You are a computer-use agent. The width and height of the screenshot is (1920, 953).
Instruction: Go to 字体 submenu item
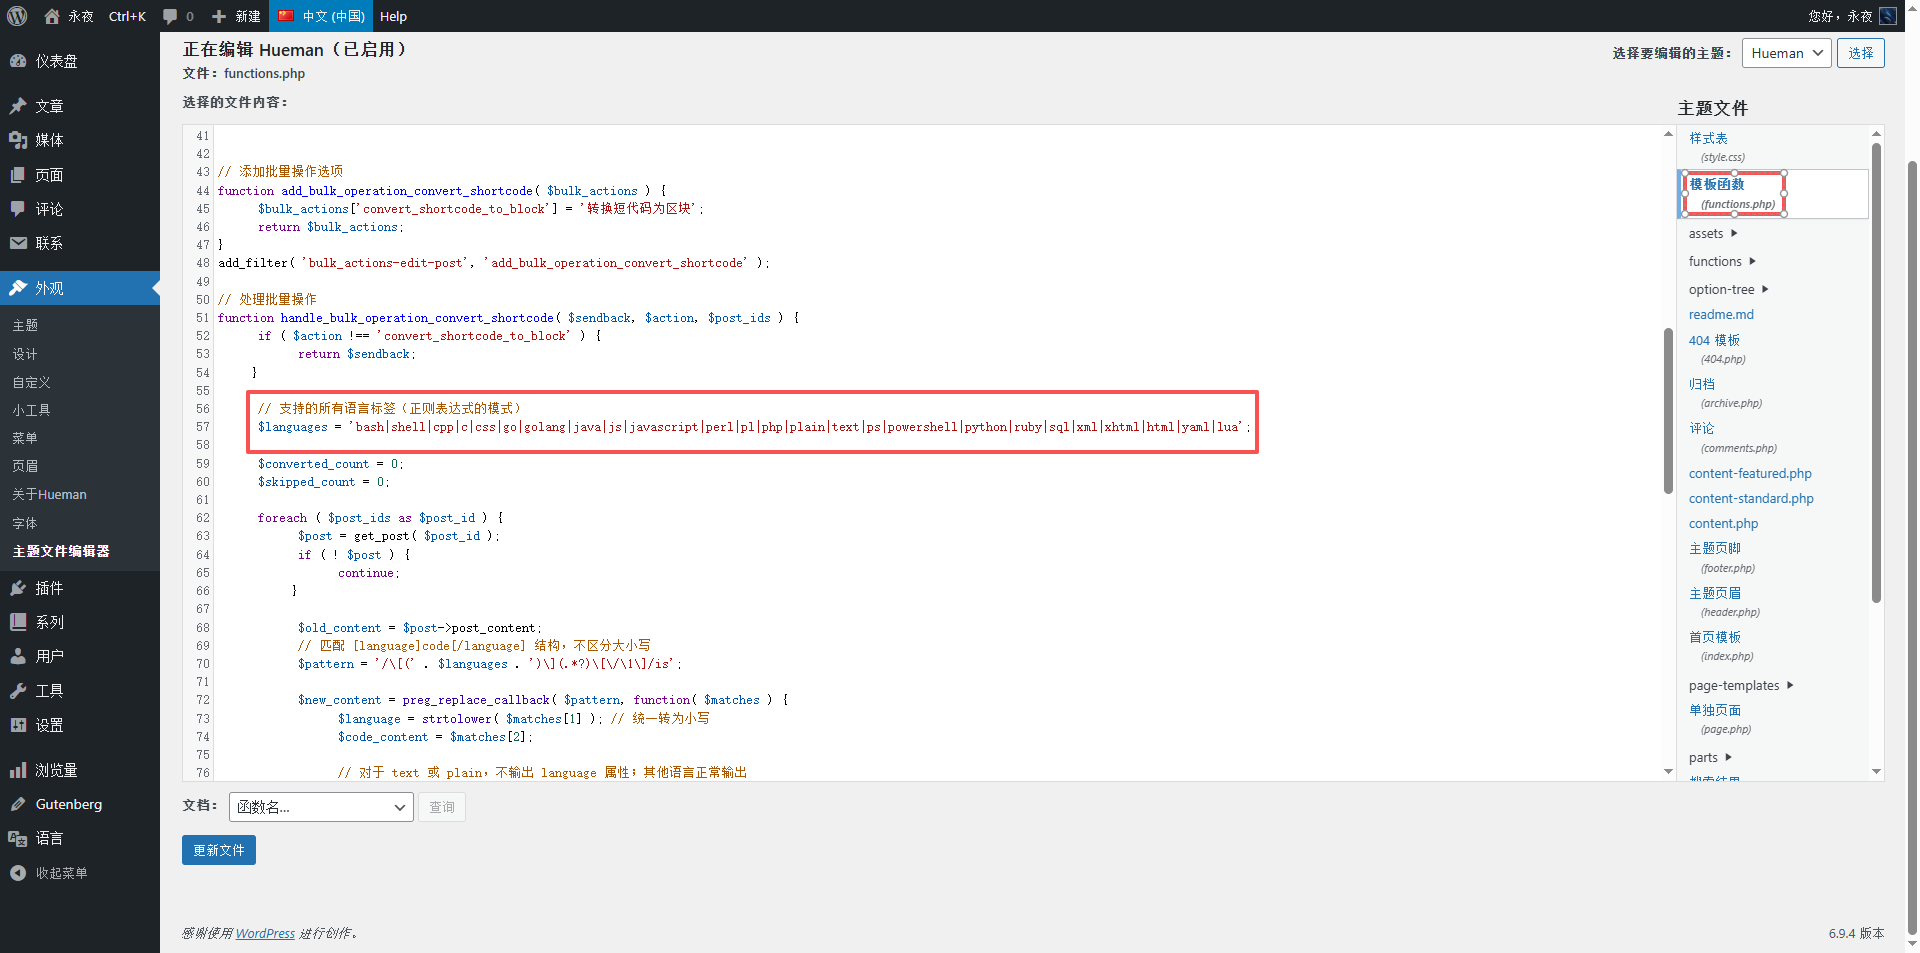point(25,523)
